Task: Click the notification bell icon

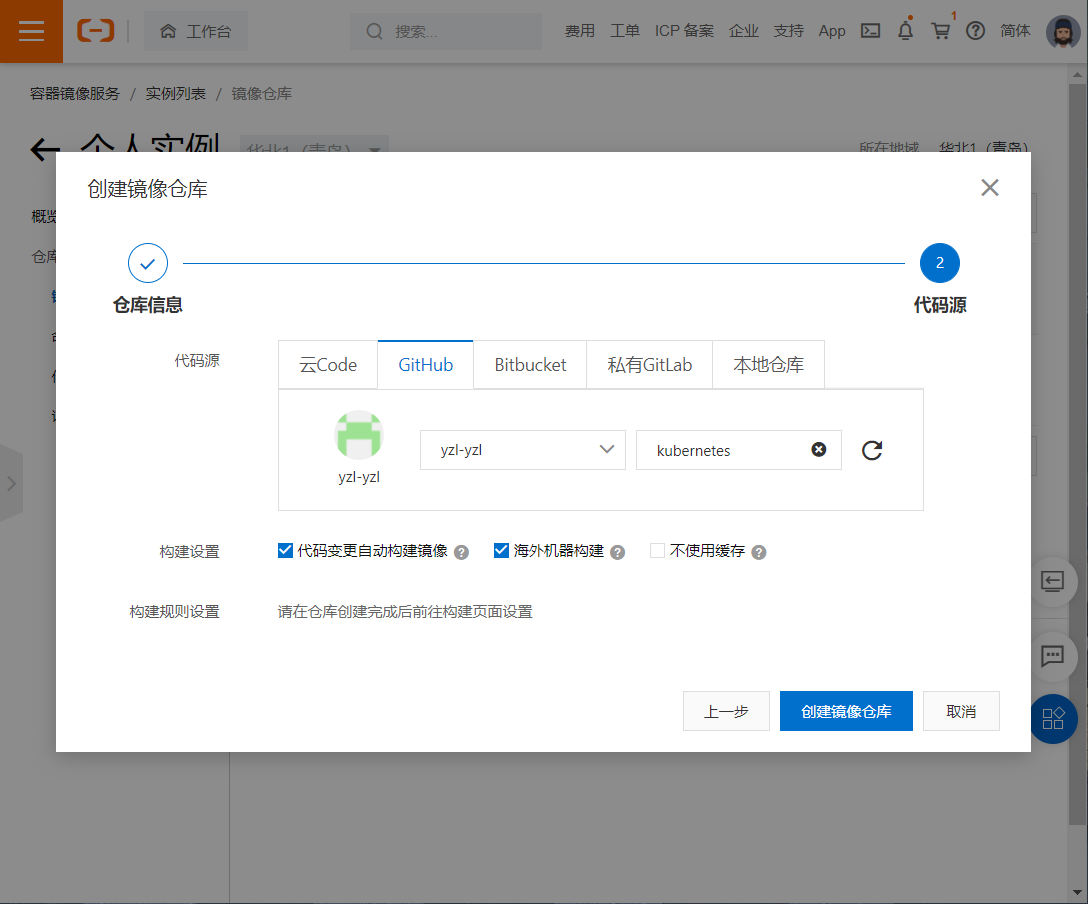Action: 905,31
